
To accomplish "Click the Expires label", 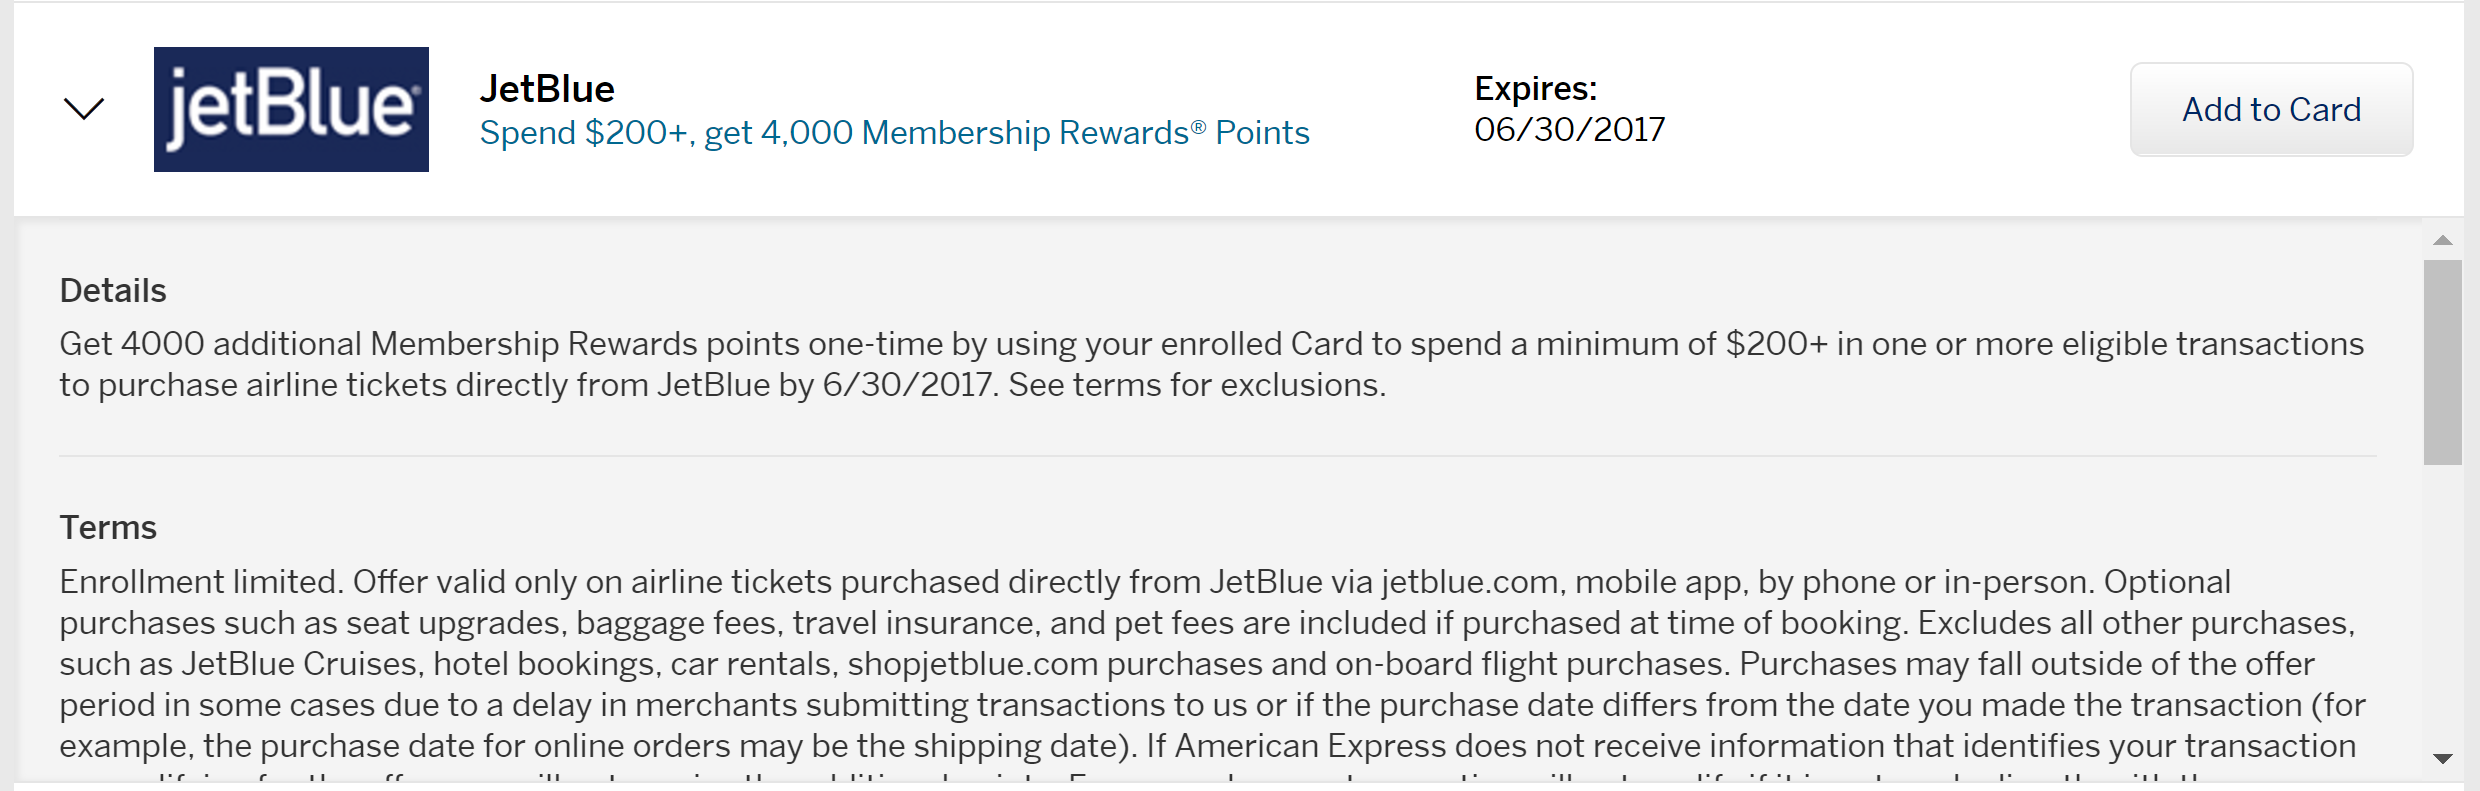I will point(1535,89).
